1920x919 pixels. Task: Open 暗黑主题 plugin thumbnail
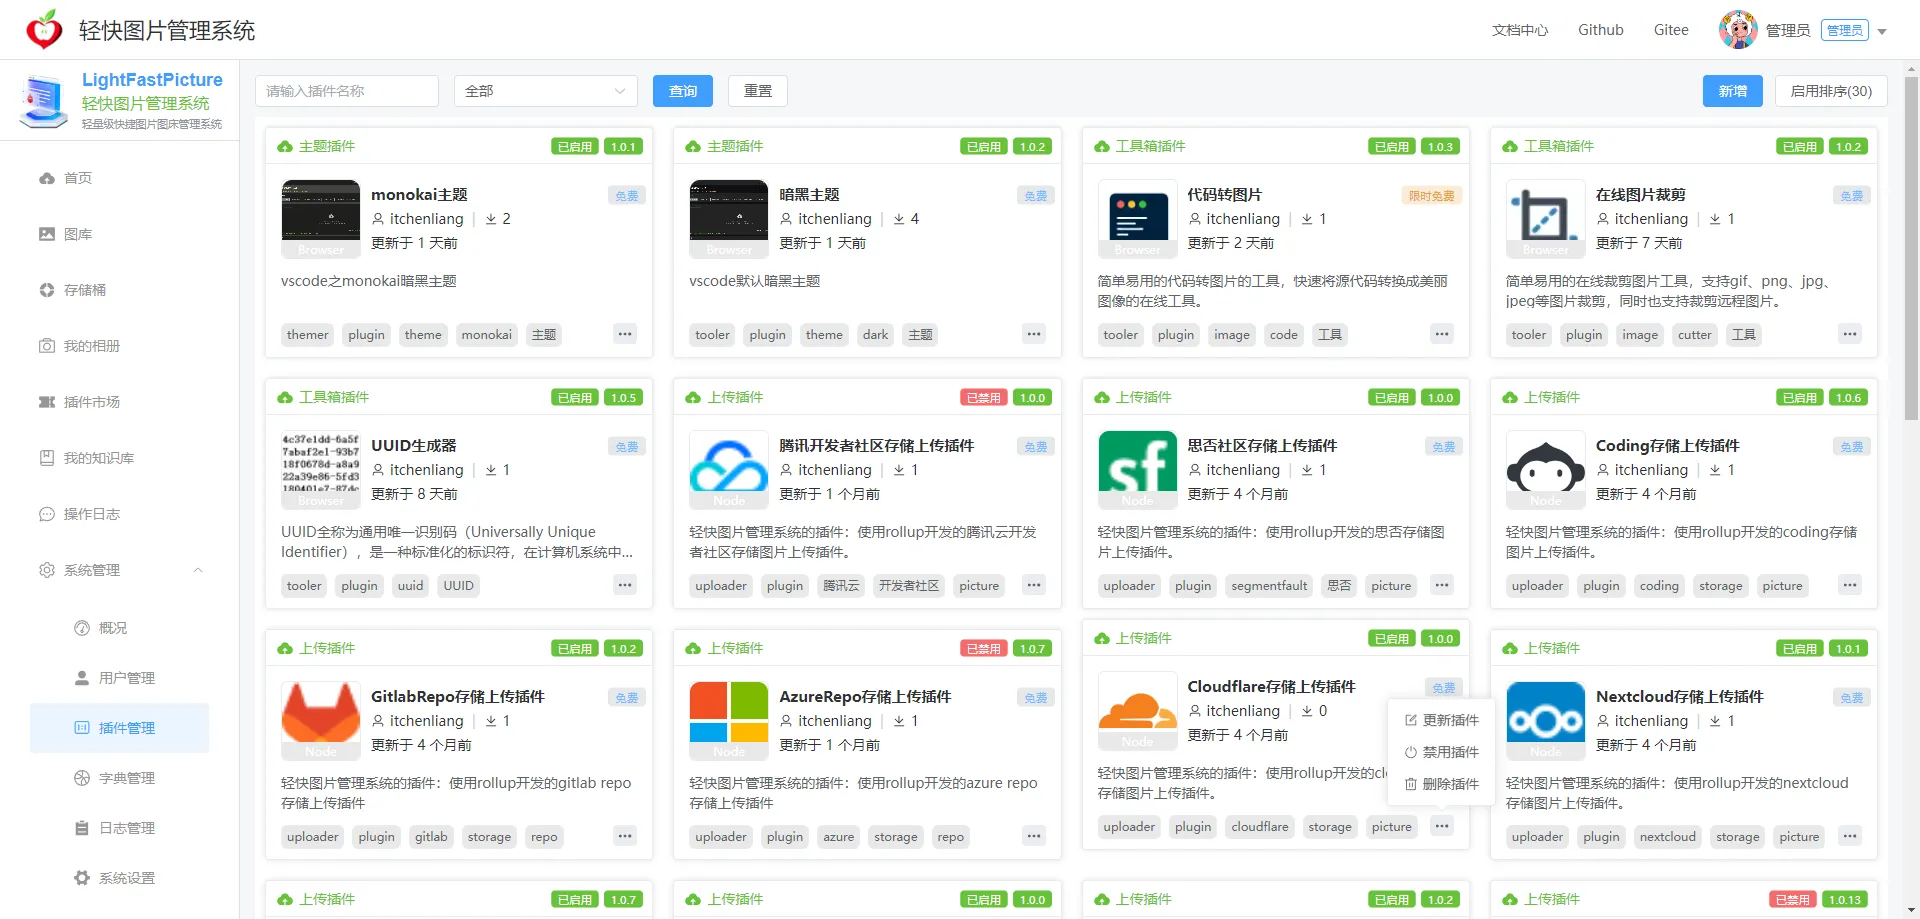[729, 219]
